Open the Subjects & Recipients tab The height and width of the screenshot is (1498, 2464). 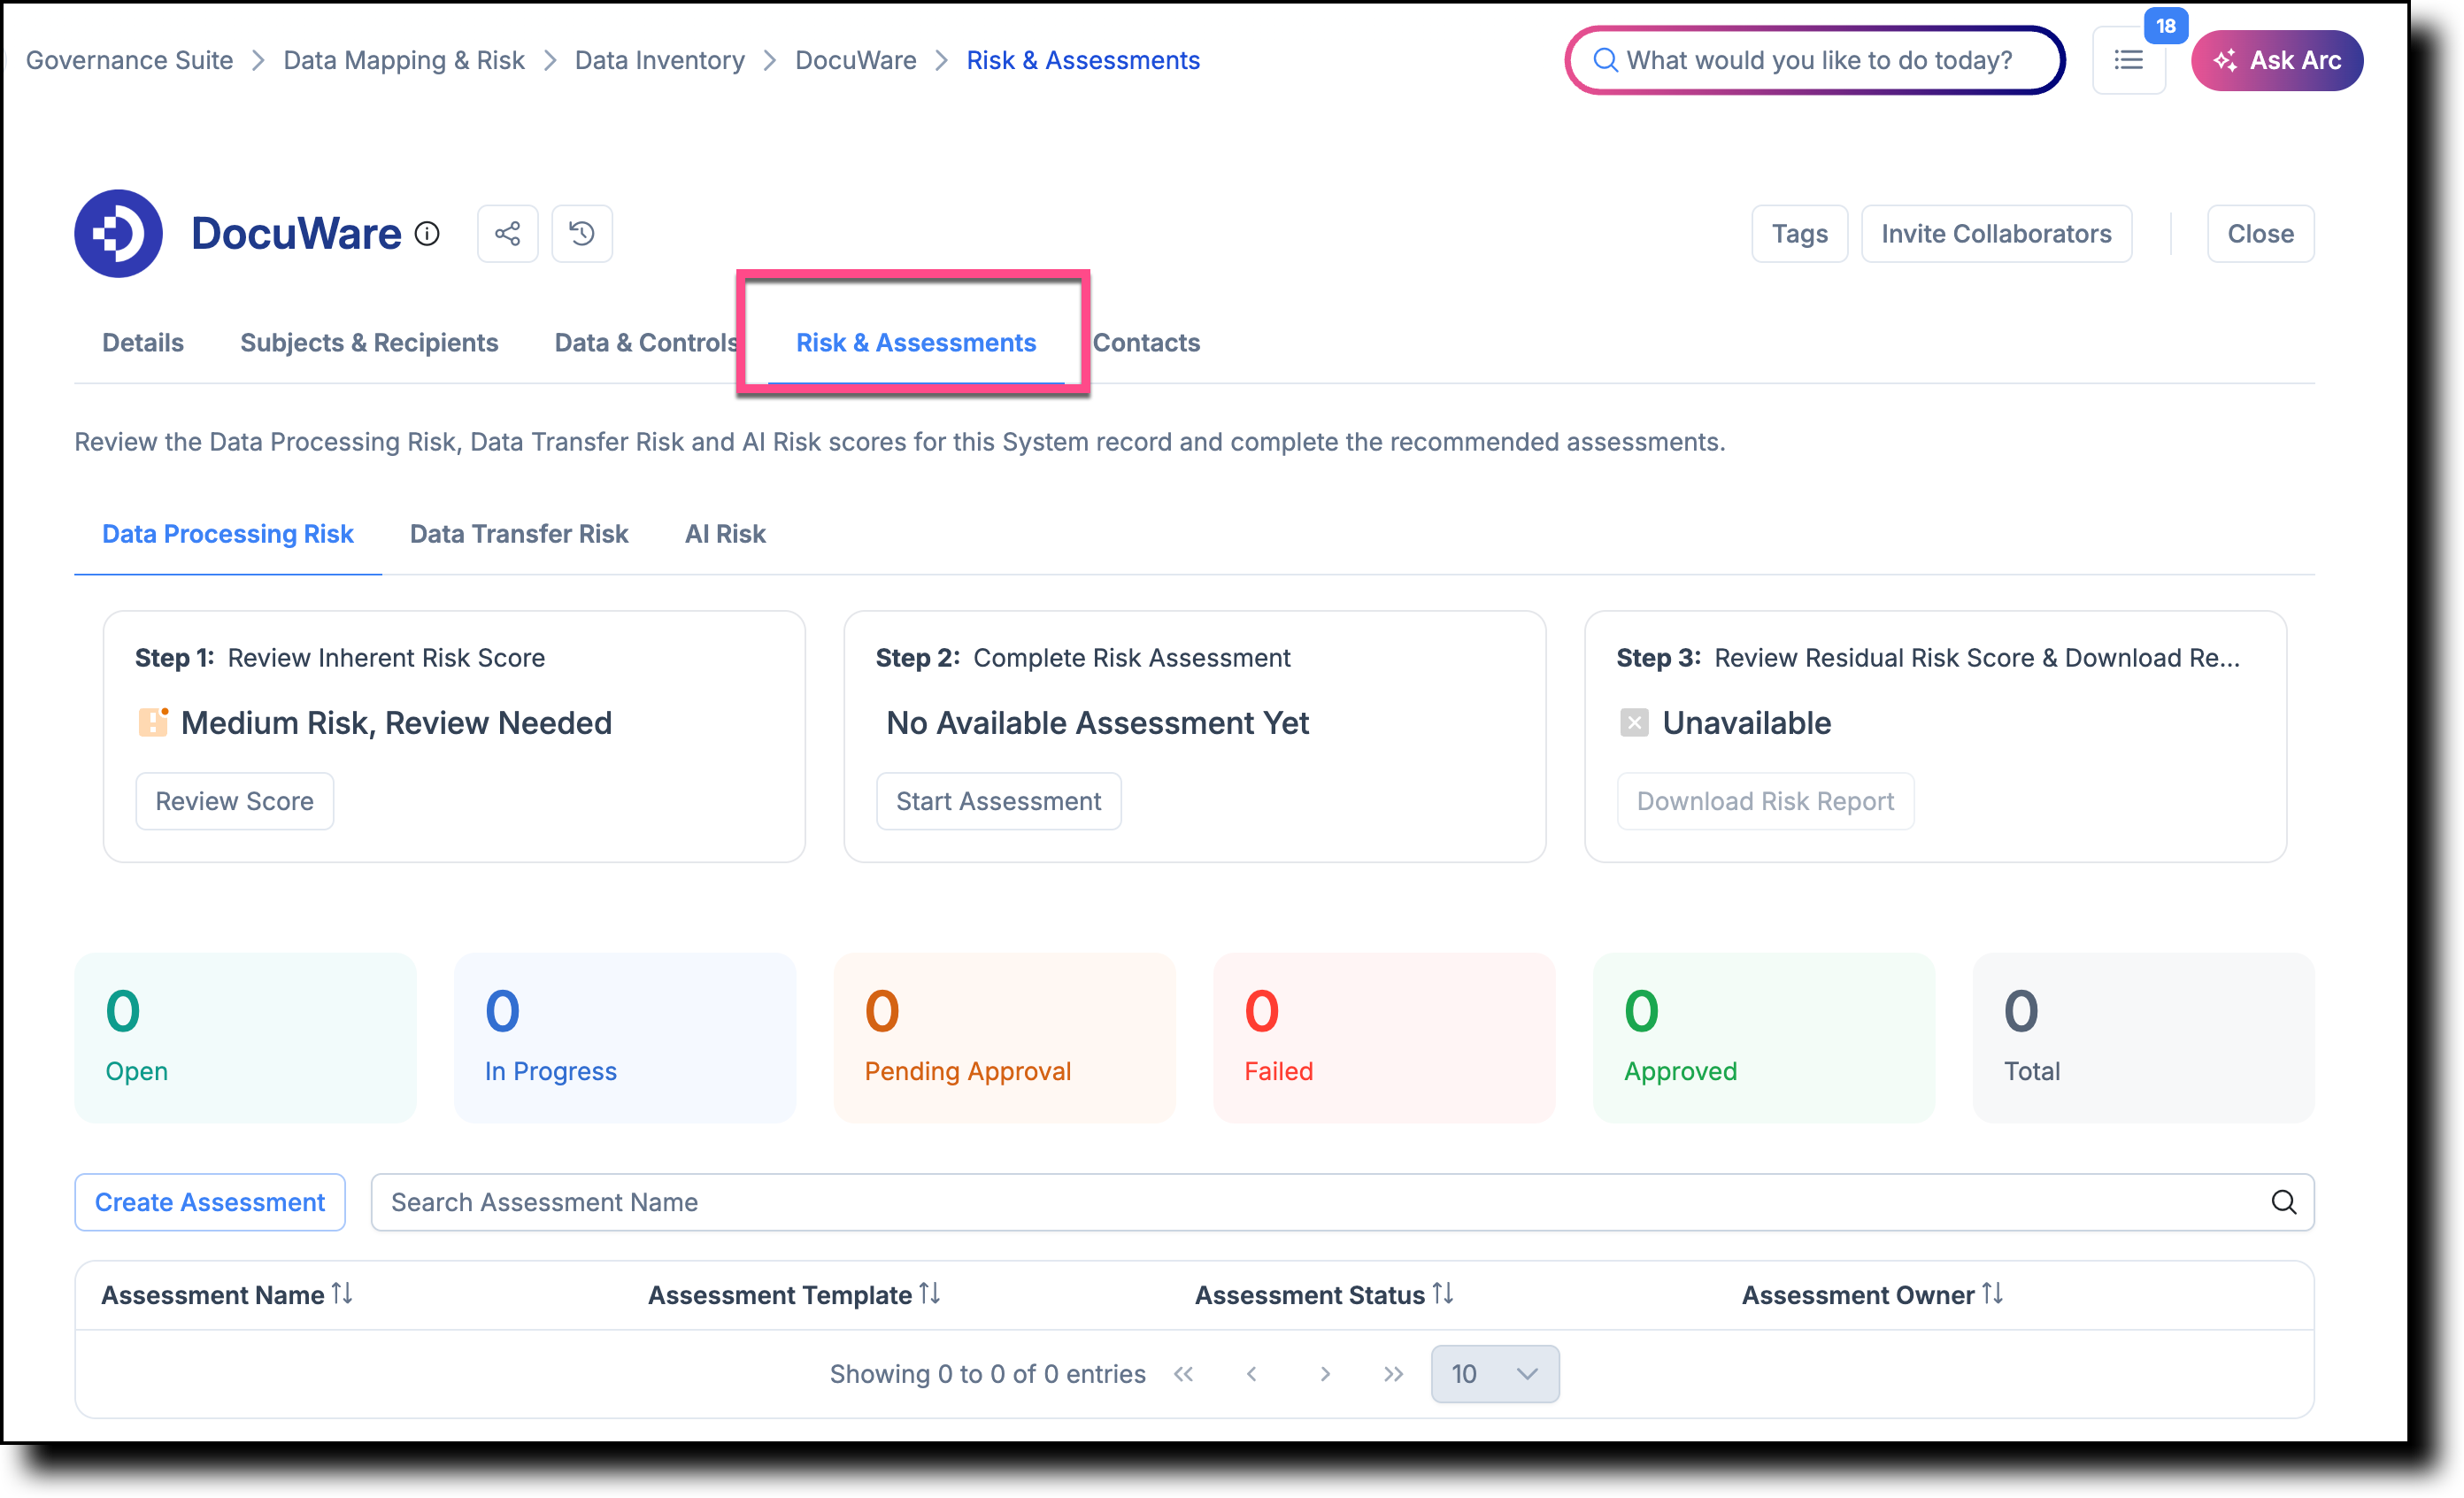coord(369,343)
